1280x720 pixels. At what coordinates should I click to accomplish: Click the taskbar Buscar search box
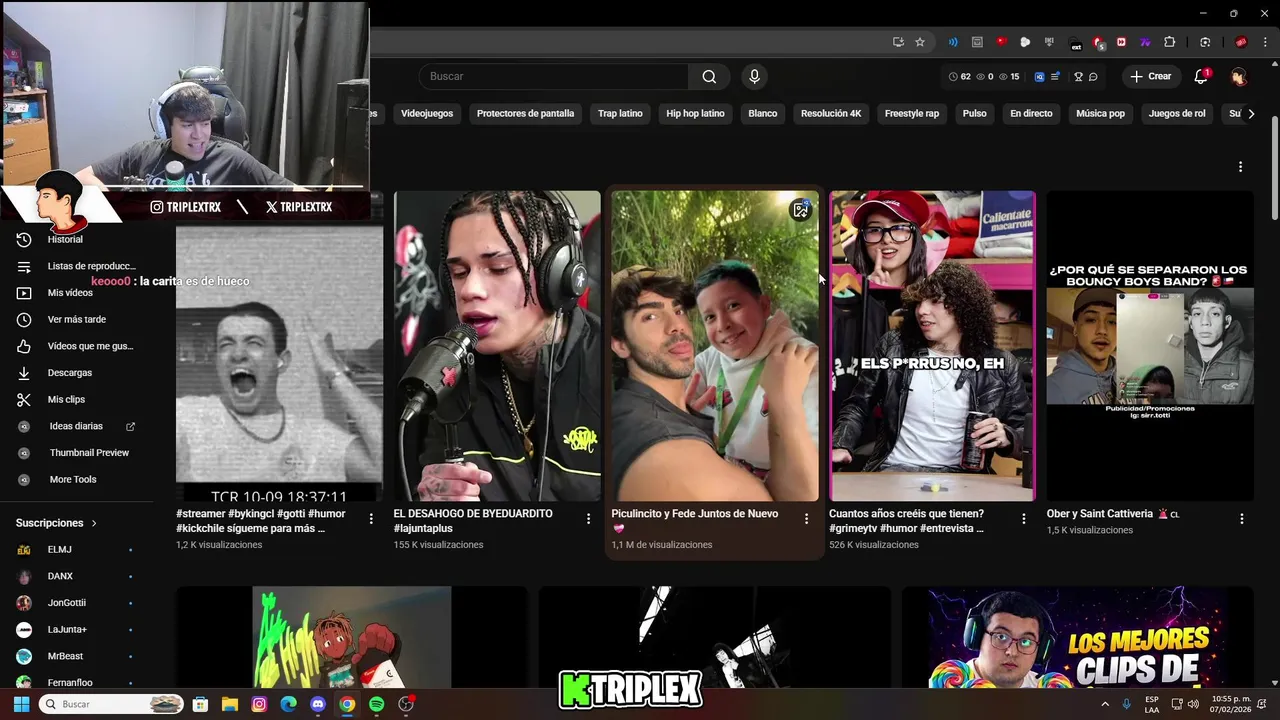(x=111, y=704)
